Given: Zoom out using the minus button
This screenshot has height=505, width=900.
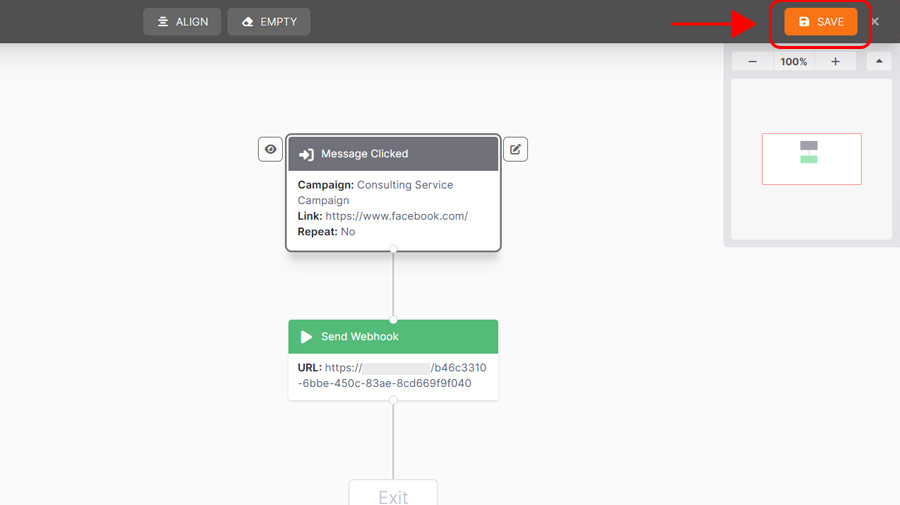Looking at the screenshot, I should (x=752, y=62).
